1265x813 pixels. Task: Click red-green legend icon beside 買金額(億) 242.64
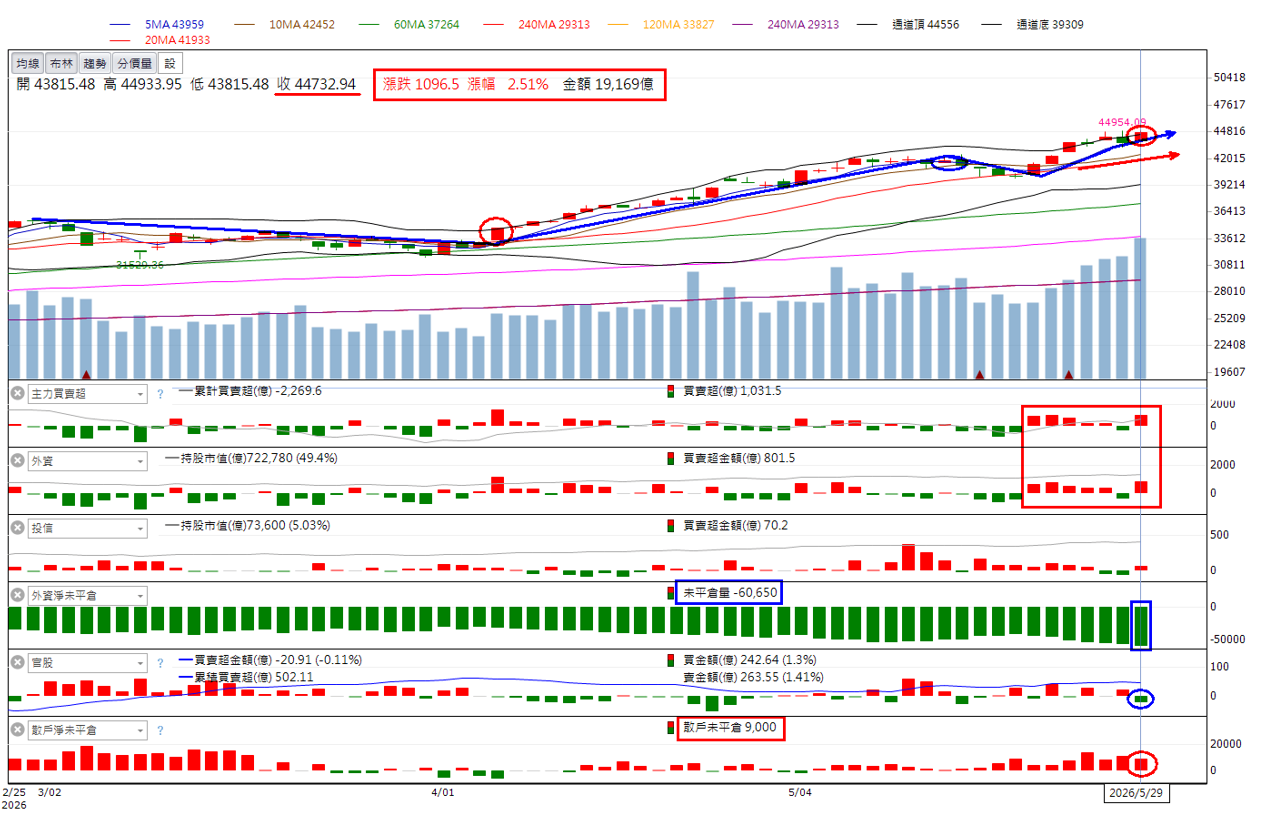(x=671, y=660)
